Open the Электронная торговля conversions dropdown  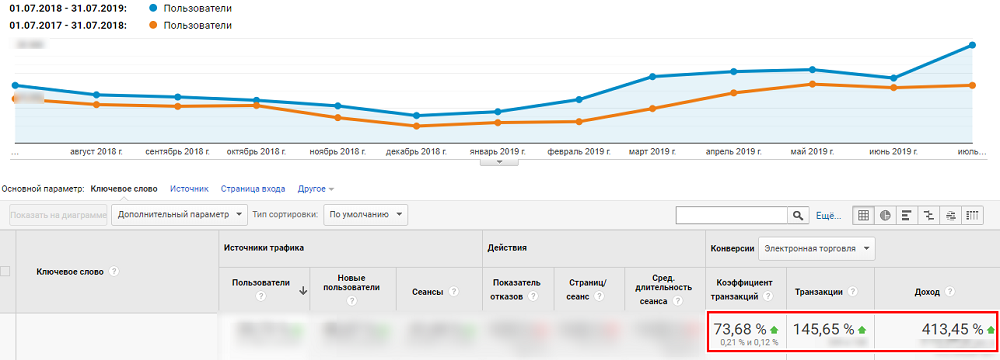[816, 248]
